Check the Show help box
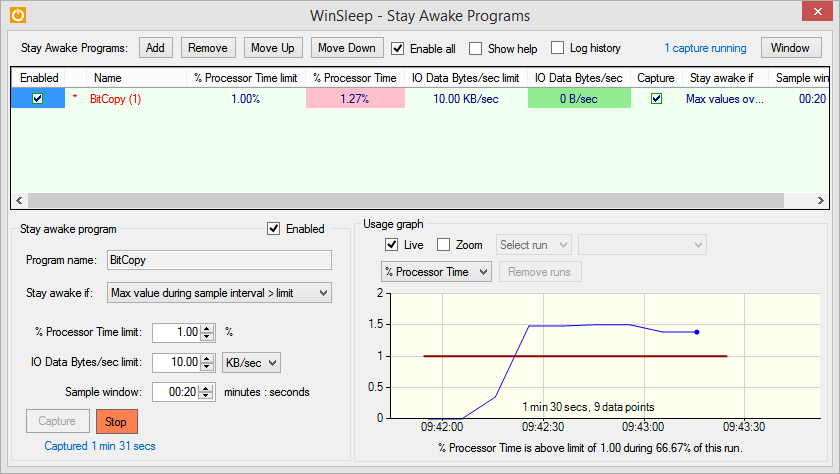840x474 pixels. point(475,48)
